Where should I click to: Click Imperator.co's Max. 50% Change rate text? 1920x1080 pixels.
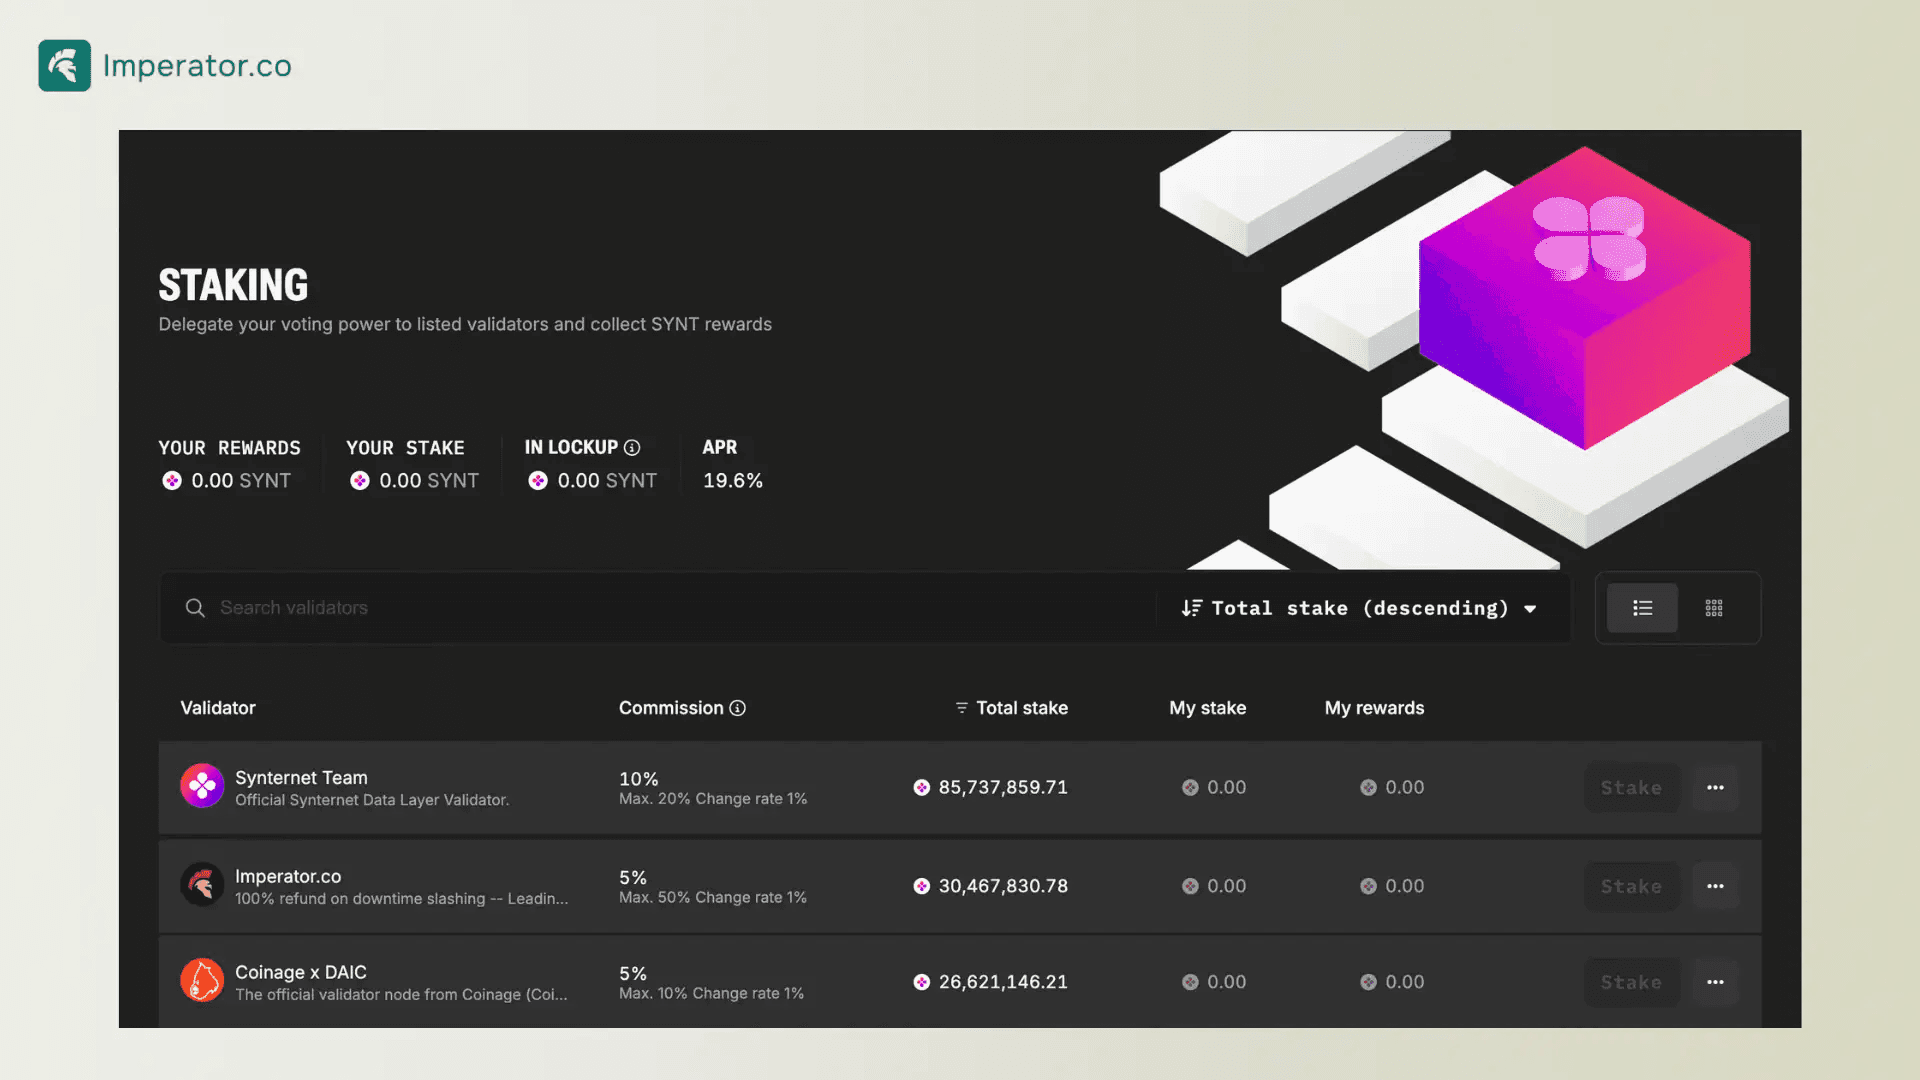click(x=713, y=898)
